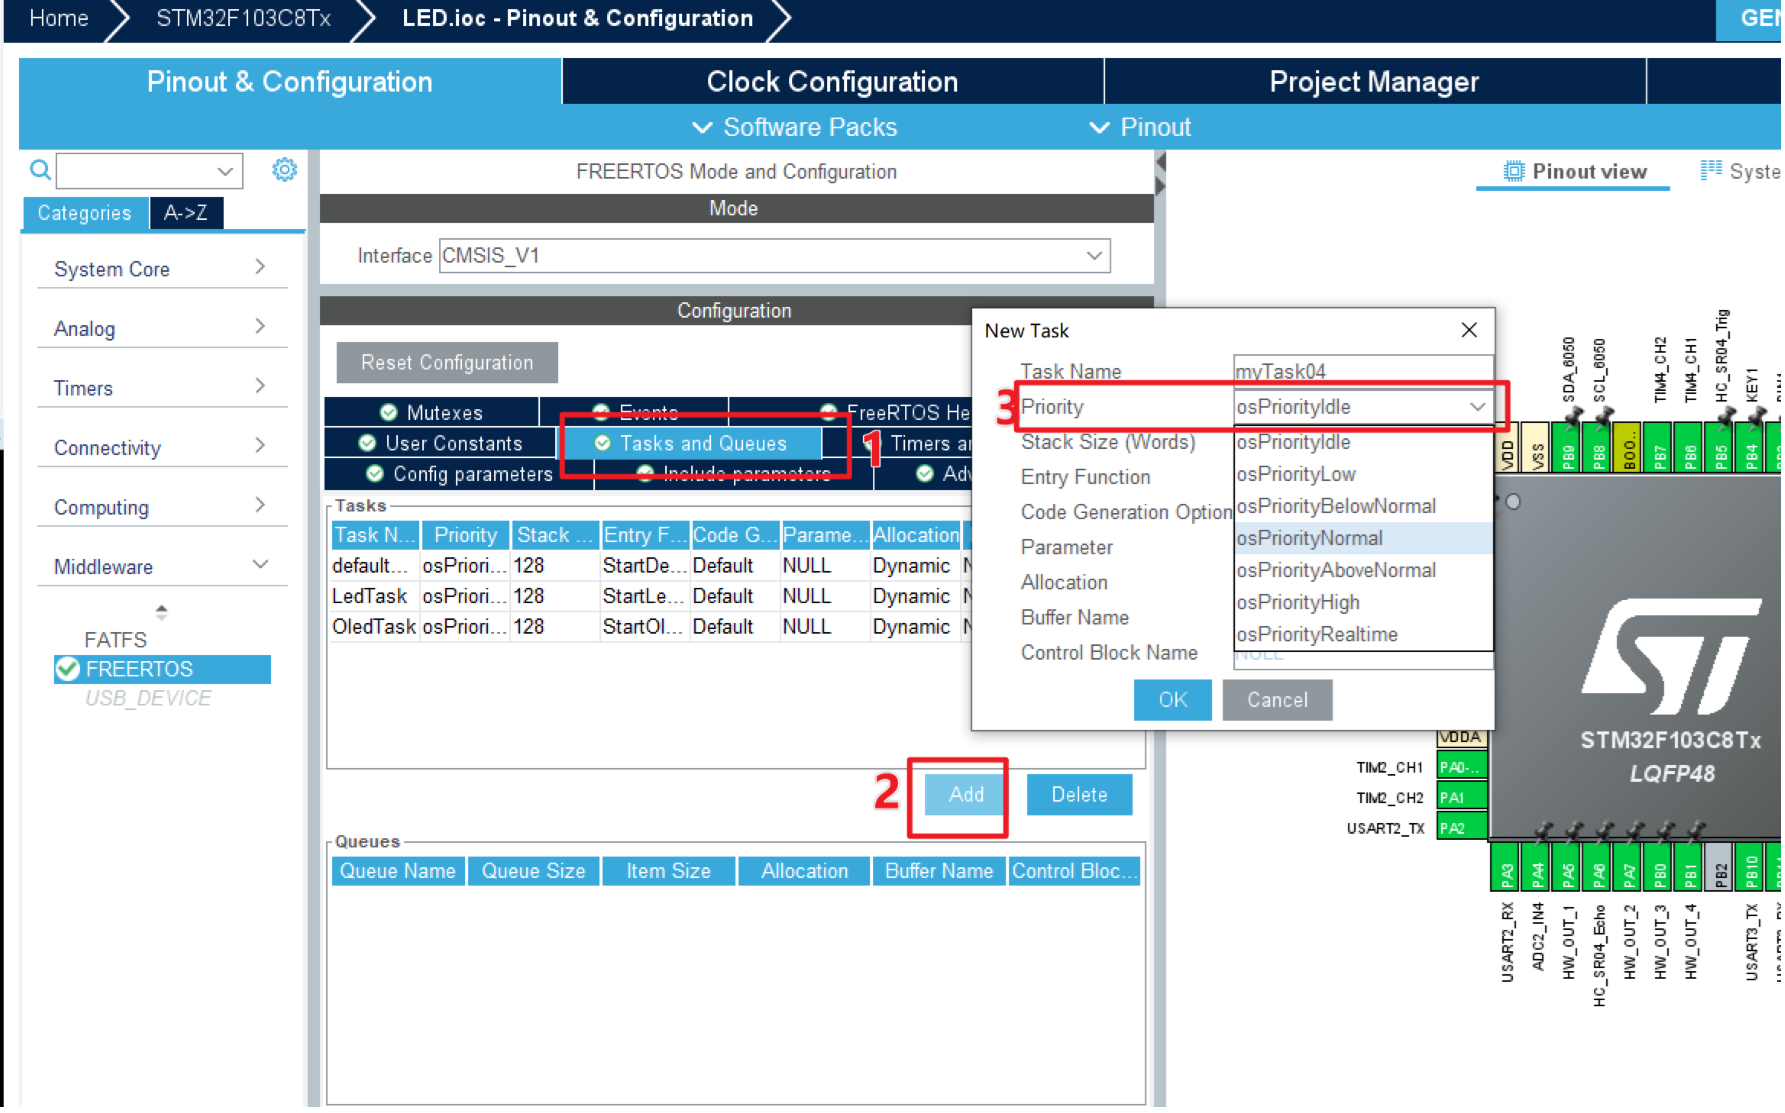Viewport: 1785px width, 1113px height.
Task: Open Mutexes tab
Action: (432, 412)
